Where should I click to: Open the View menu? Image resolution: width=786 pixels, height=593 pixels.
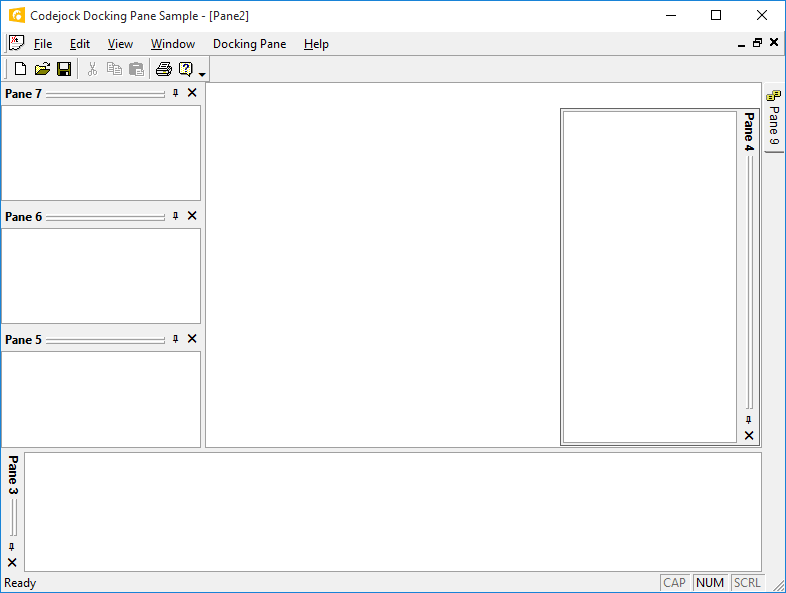point(120,44)
